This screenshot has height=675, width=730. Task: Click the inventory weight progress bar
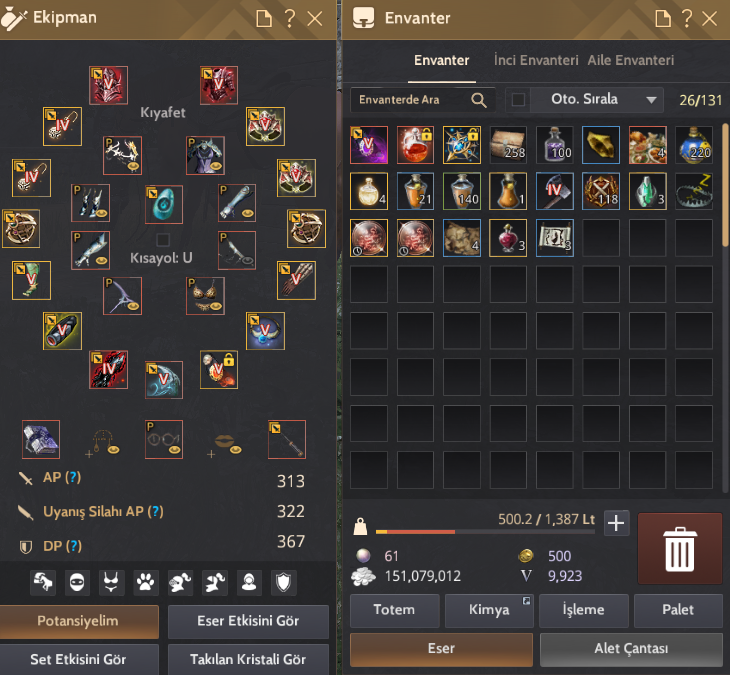[x=485, y=532]
